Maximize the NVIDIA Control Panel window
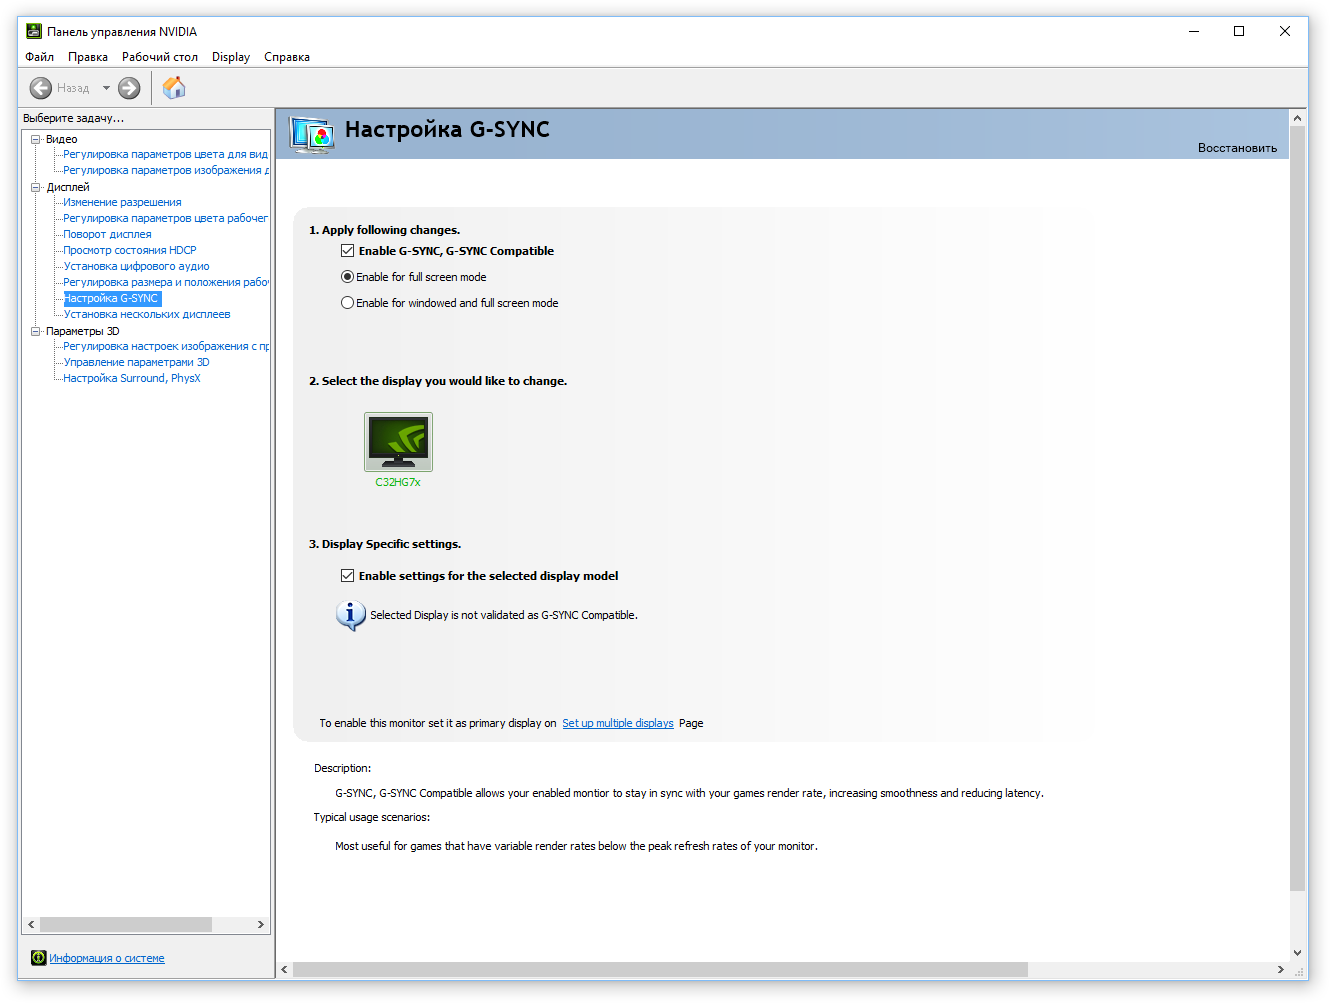The image size is (1330, 1003). coord(1239,31)
